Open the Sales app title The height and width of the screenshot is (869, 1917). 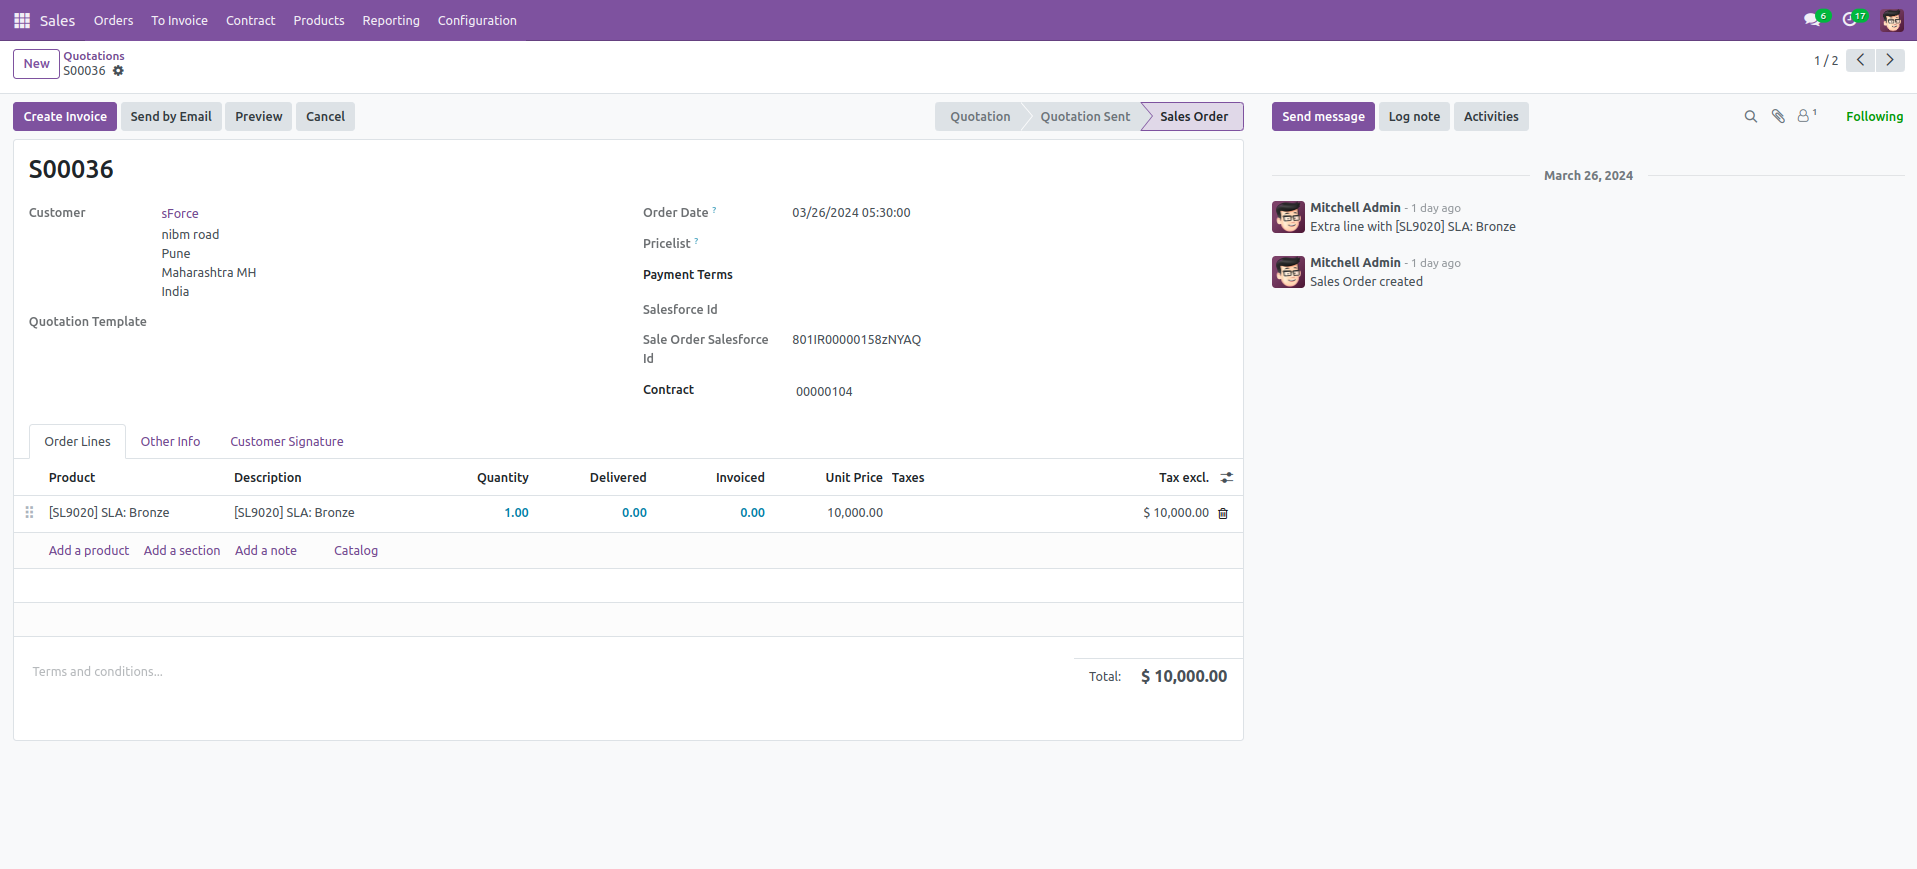(57, 20)
